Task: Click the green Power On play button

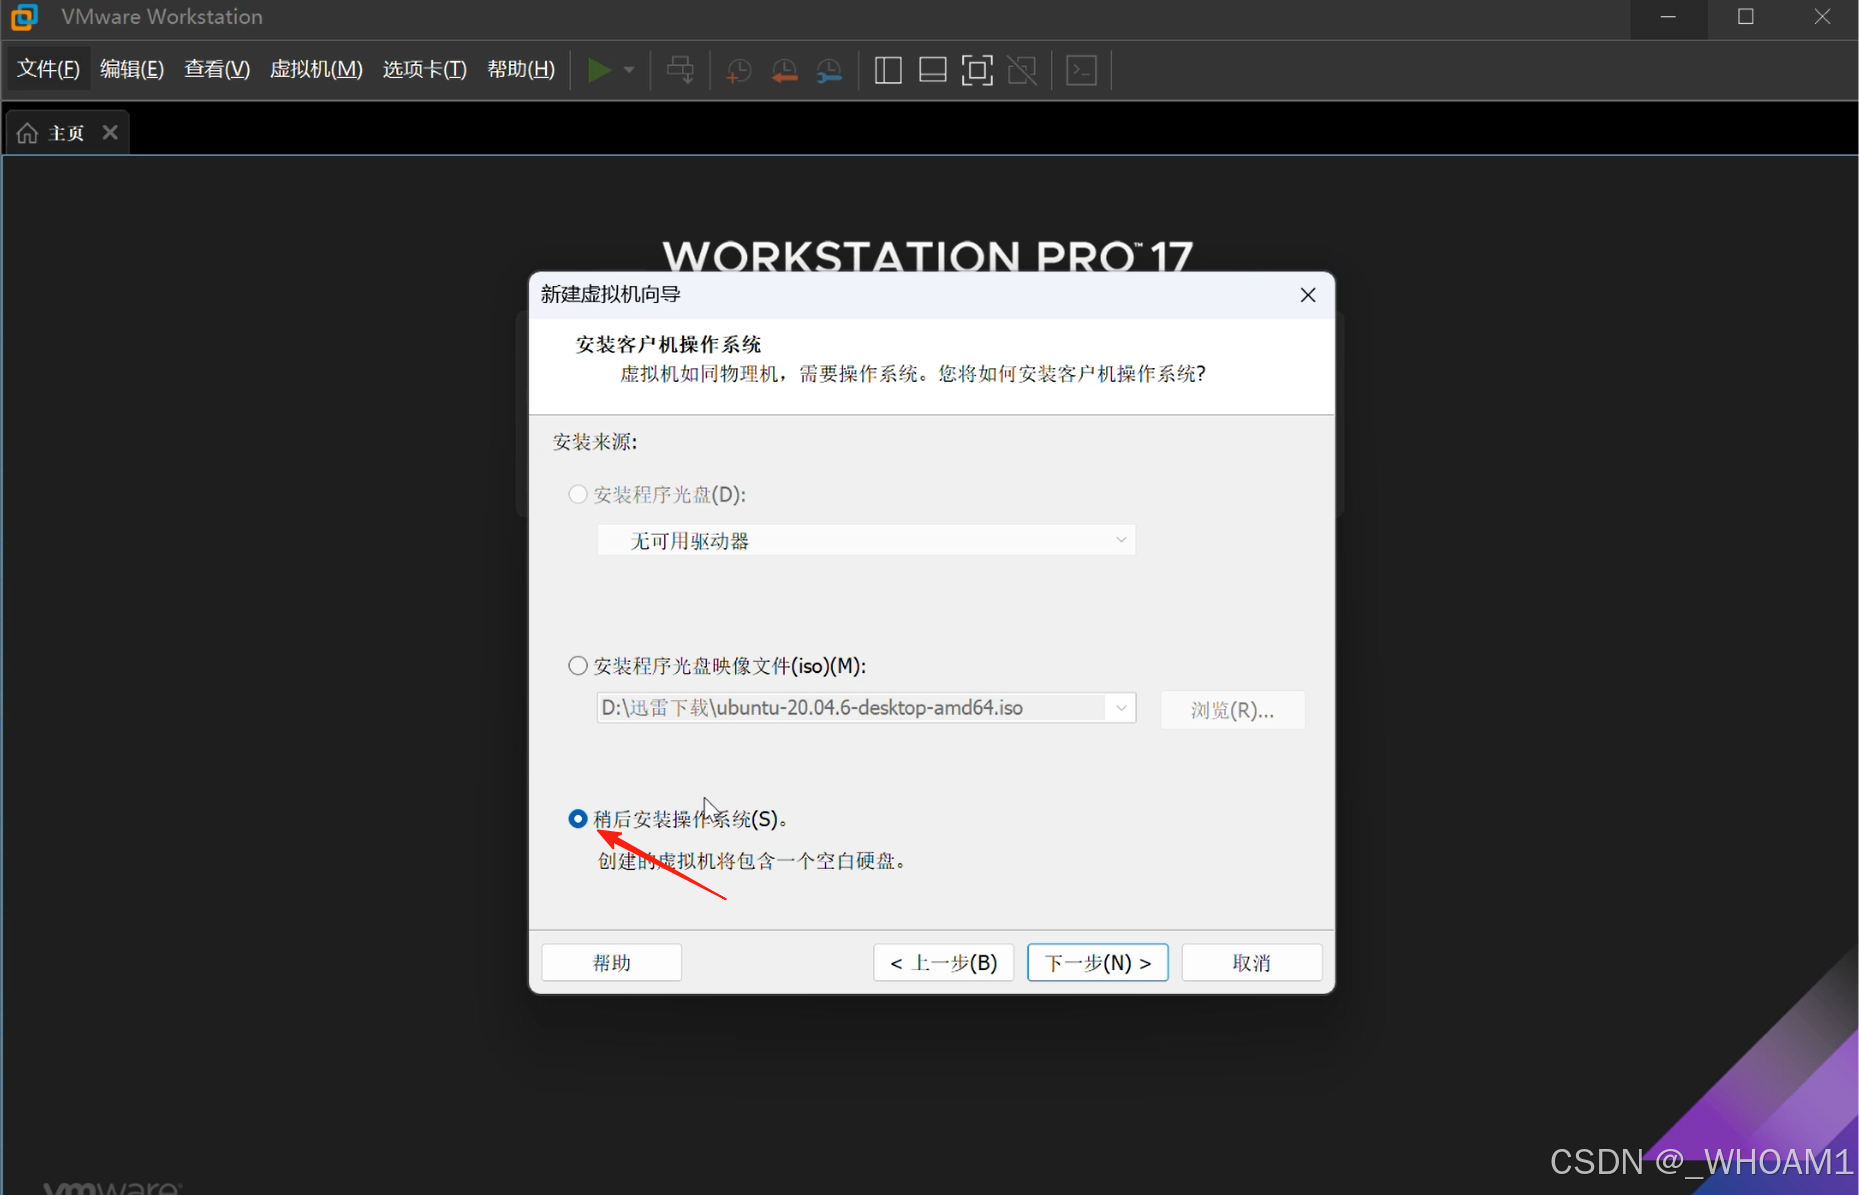Action: [599, 70]
